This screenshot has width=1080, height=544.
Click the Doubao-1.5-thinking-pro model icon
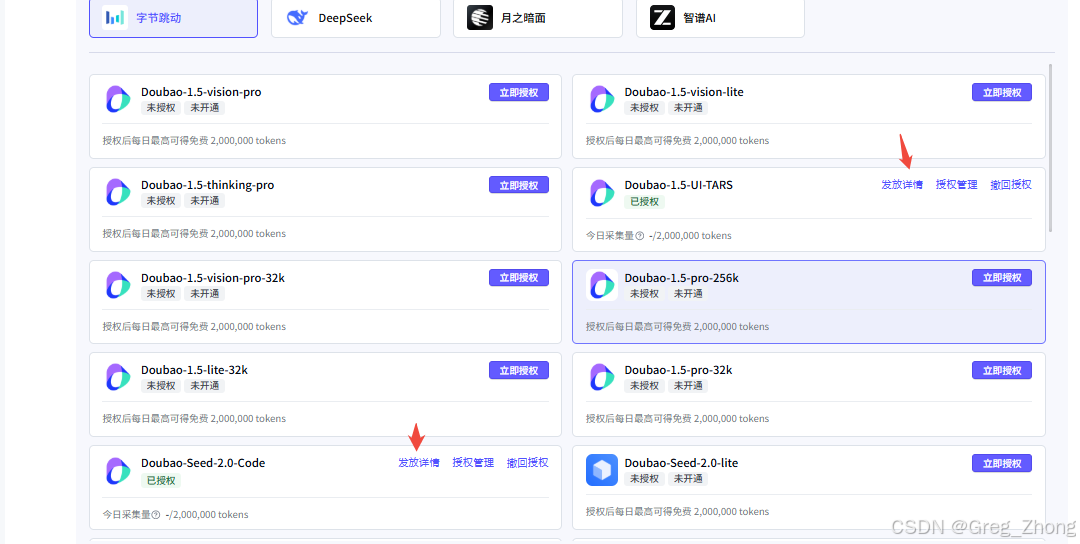coord(118,192)
